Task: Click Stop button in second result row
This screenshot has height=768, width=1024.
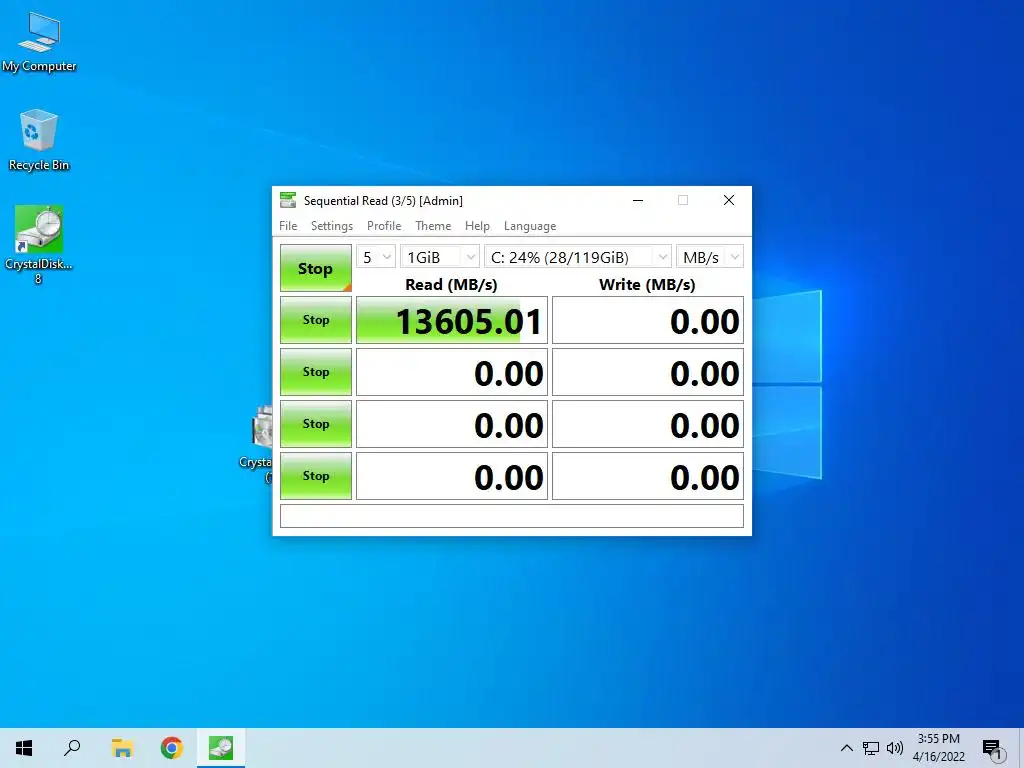Action: tap(315, 372)
